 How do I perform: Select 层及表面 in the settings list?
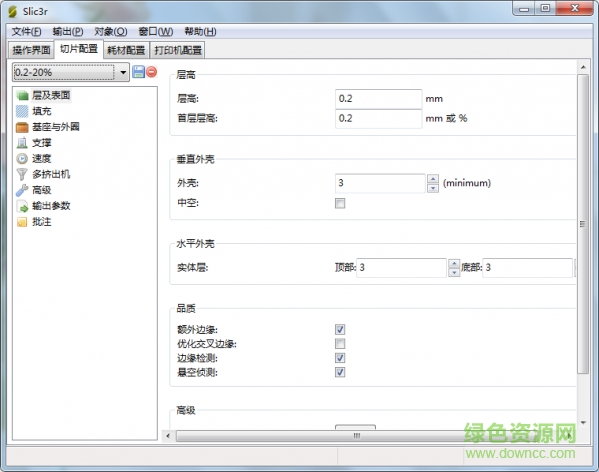[x=51, y=95]
